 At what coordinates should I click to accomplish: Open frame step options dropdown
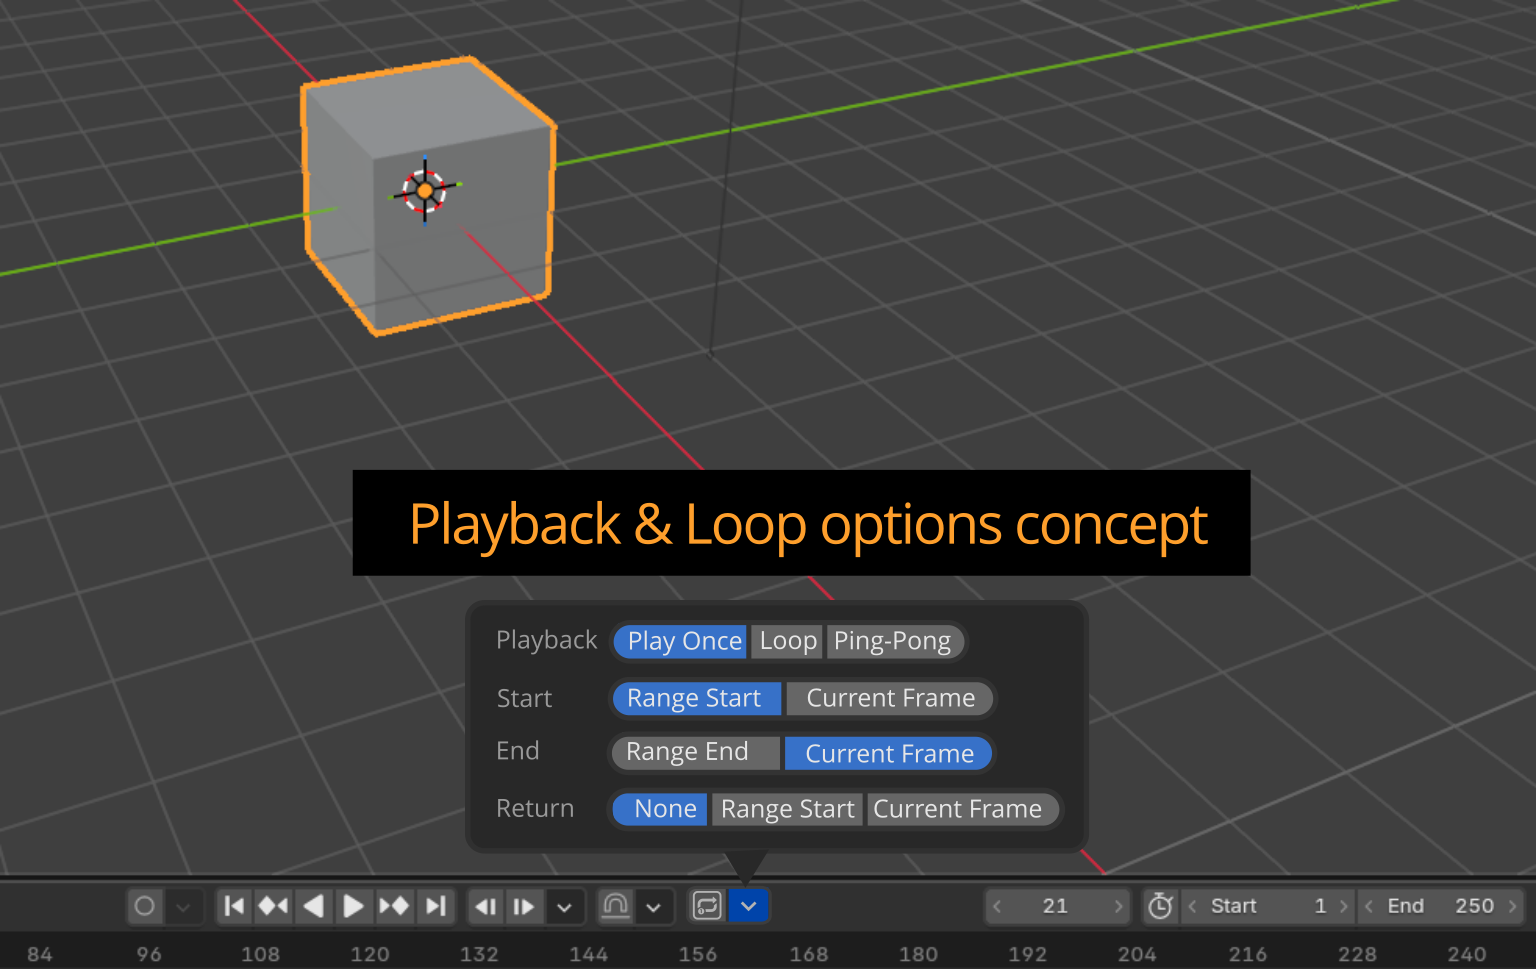point(564,907)
